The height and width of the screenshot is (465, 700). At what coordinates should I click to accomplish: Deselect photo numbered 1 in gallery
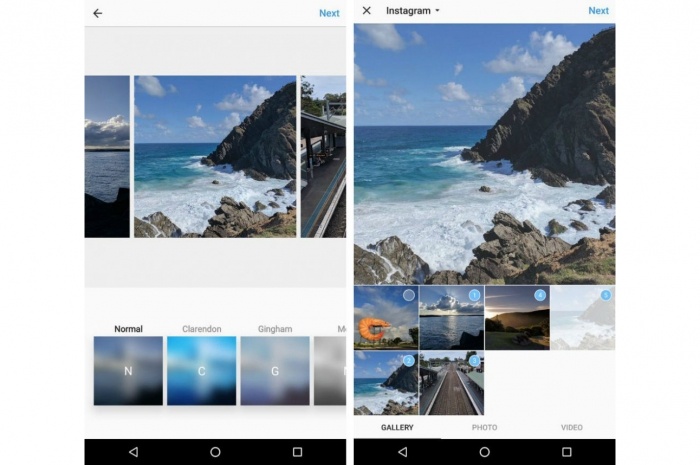tap(474, 295)
